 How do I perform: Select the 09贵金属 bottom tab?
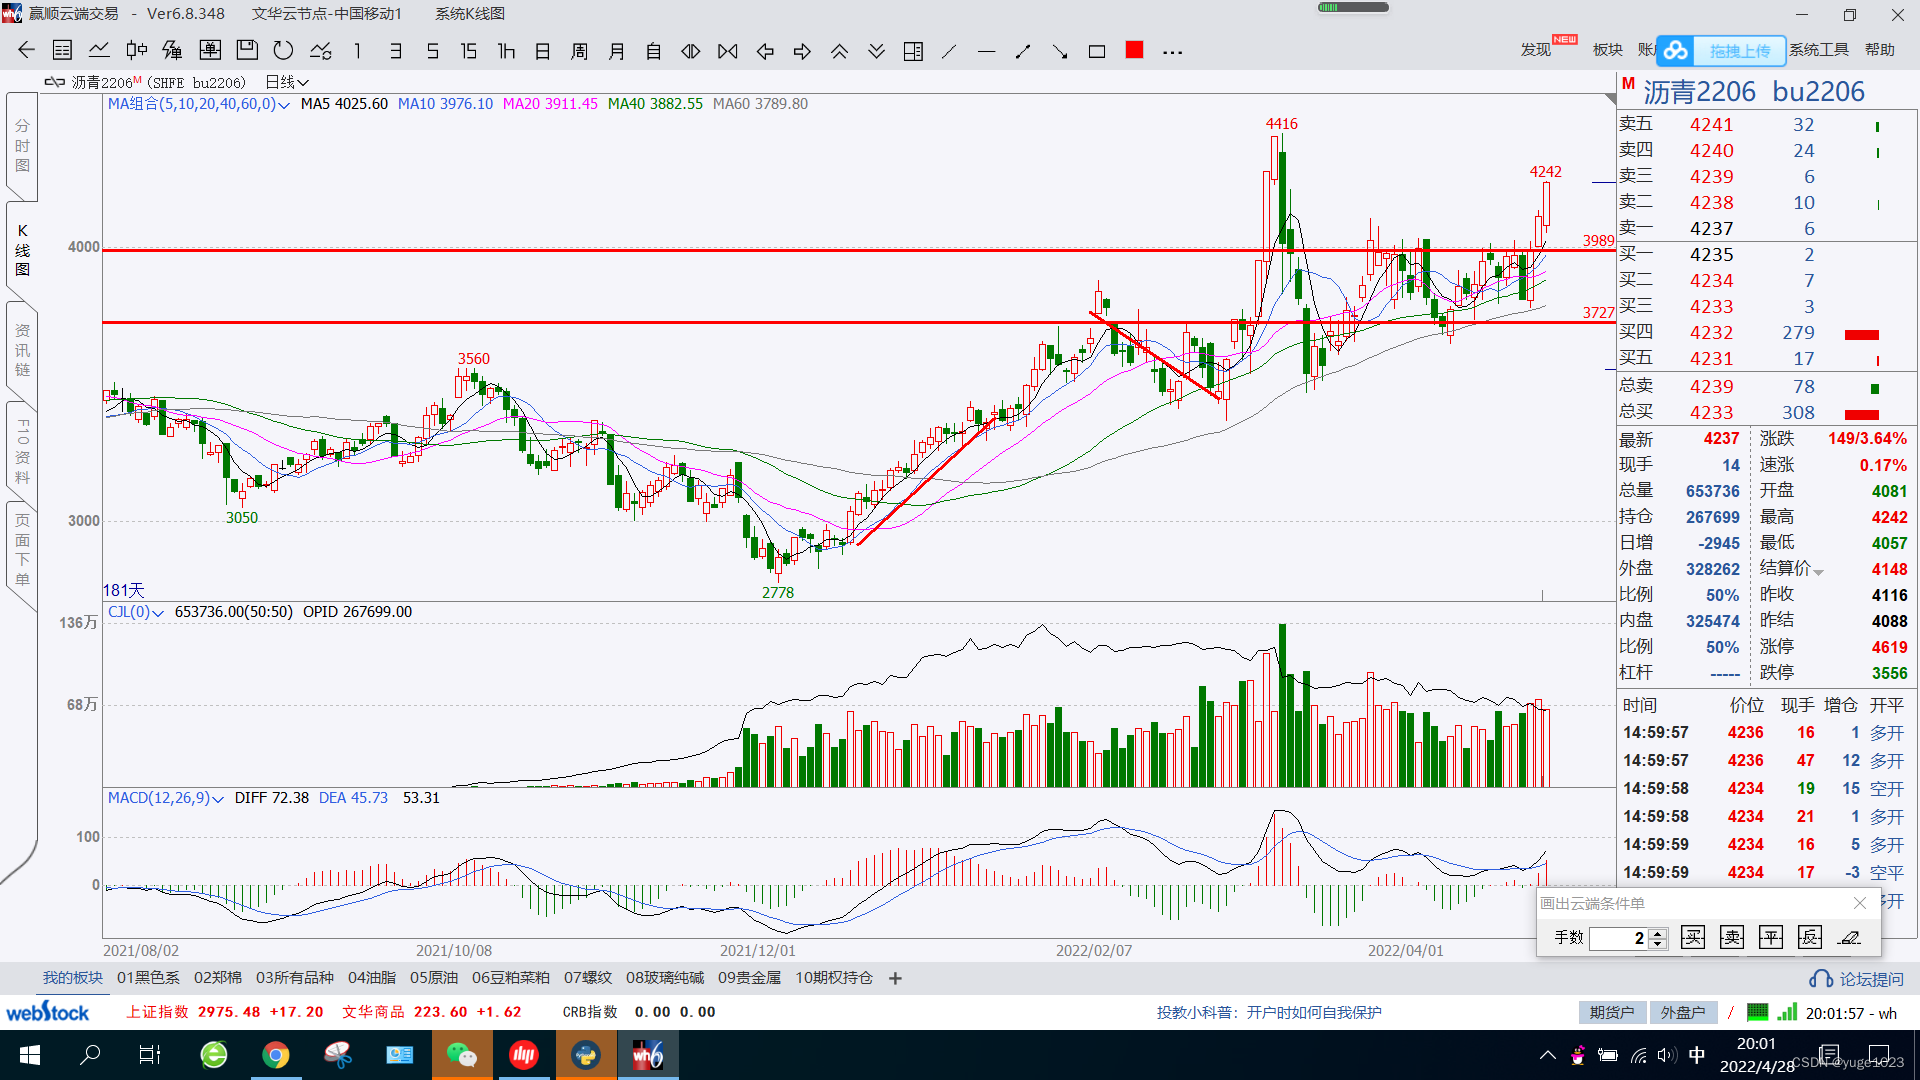749,978
